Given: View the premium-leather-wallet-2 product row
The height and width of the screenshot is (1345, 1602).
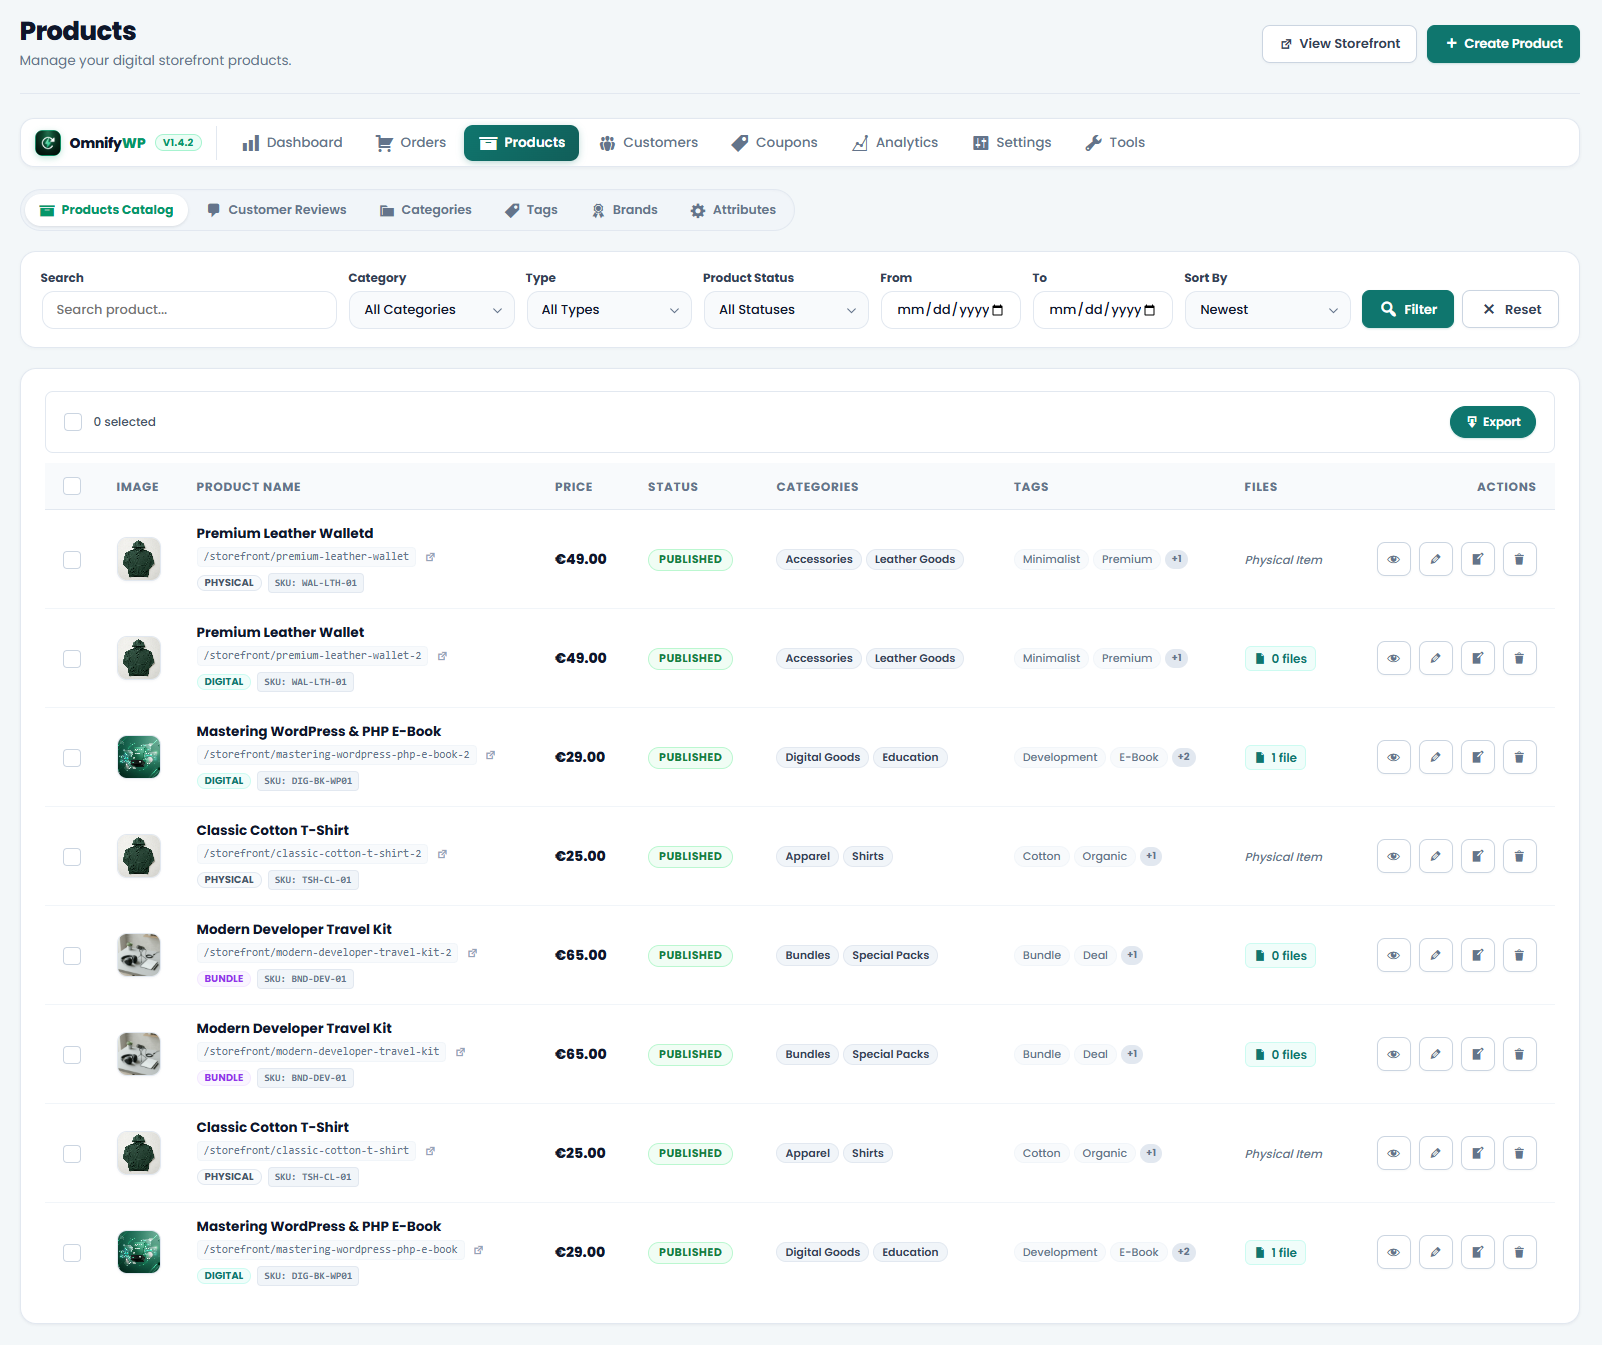Looking at the screenshot, I should tap(1393, 658).
